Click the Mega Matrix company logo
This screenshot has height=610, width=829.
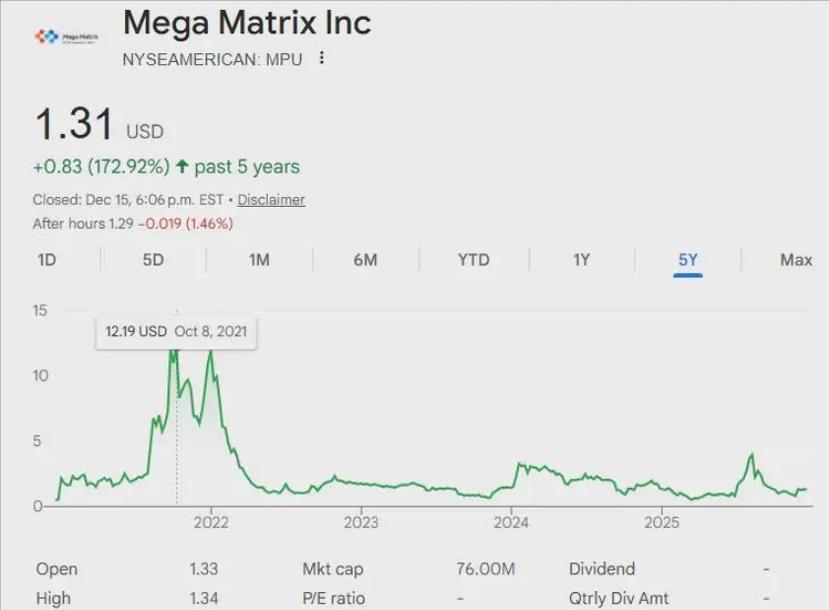point(68,37)
